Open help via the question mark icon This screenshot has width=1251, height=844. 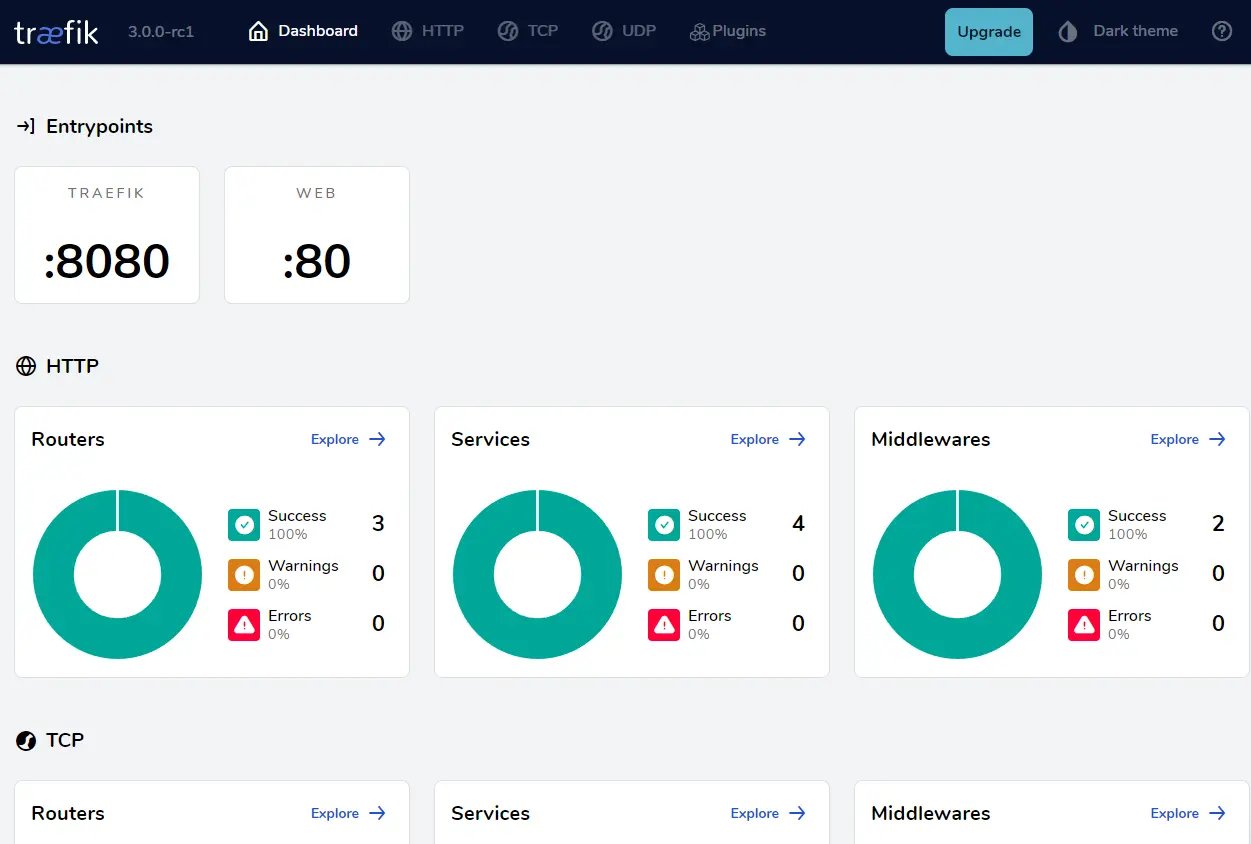tap(1222, 31)
